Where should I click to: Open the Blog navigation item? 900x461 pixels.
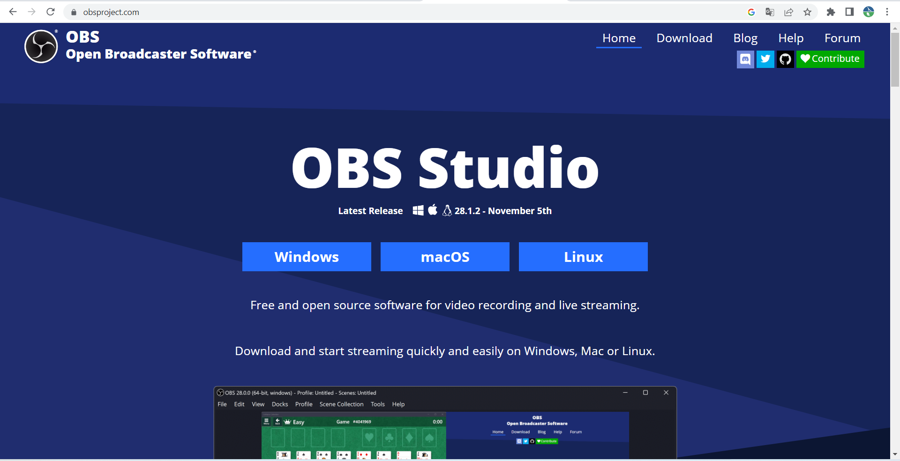pyautogui.click(x=745, y=38)
